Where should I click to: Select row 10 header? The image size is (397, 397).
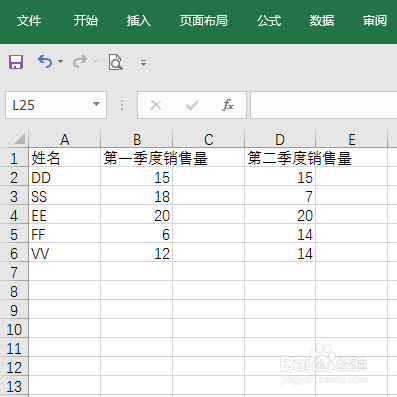(x=14, y=329)
